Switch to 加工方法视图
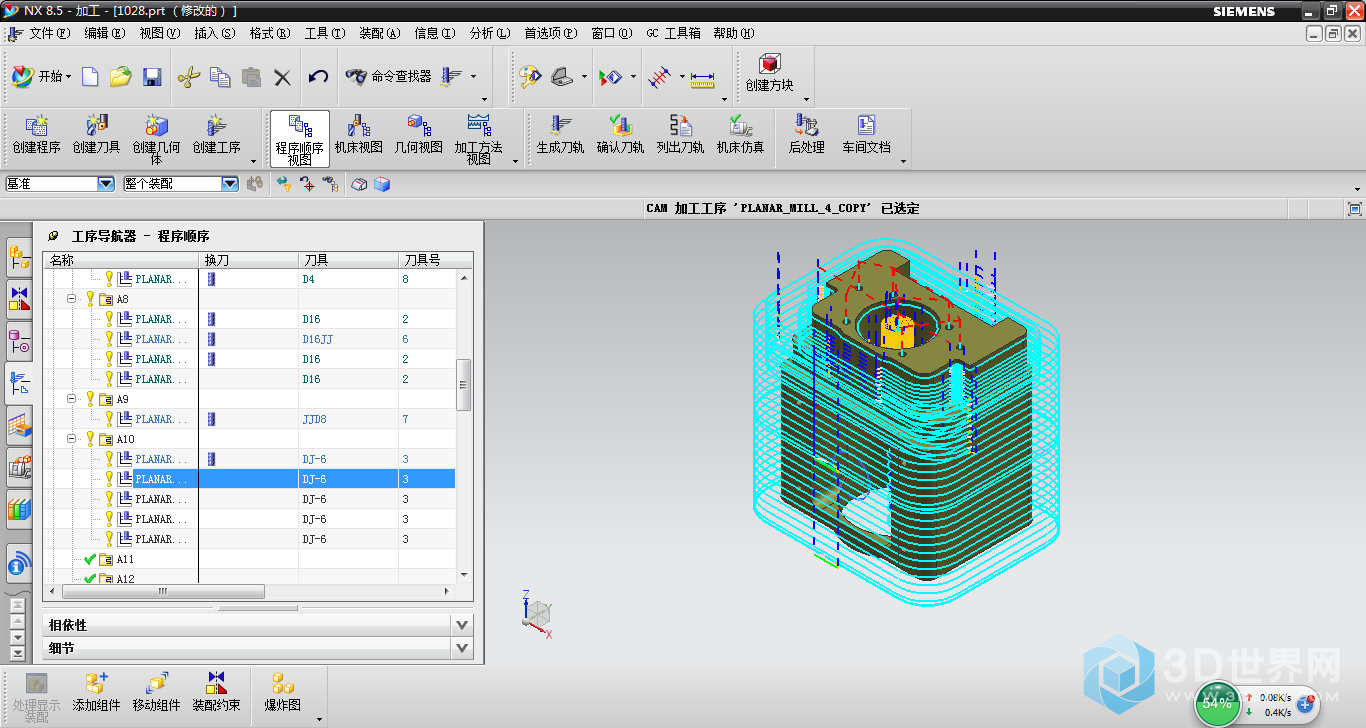Screen dimensions: 1366x728 point(479,139)
